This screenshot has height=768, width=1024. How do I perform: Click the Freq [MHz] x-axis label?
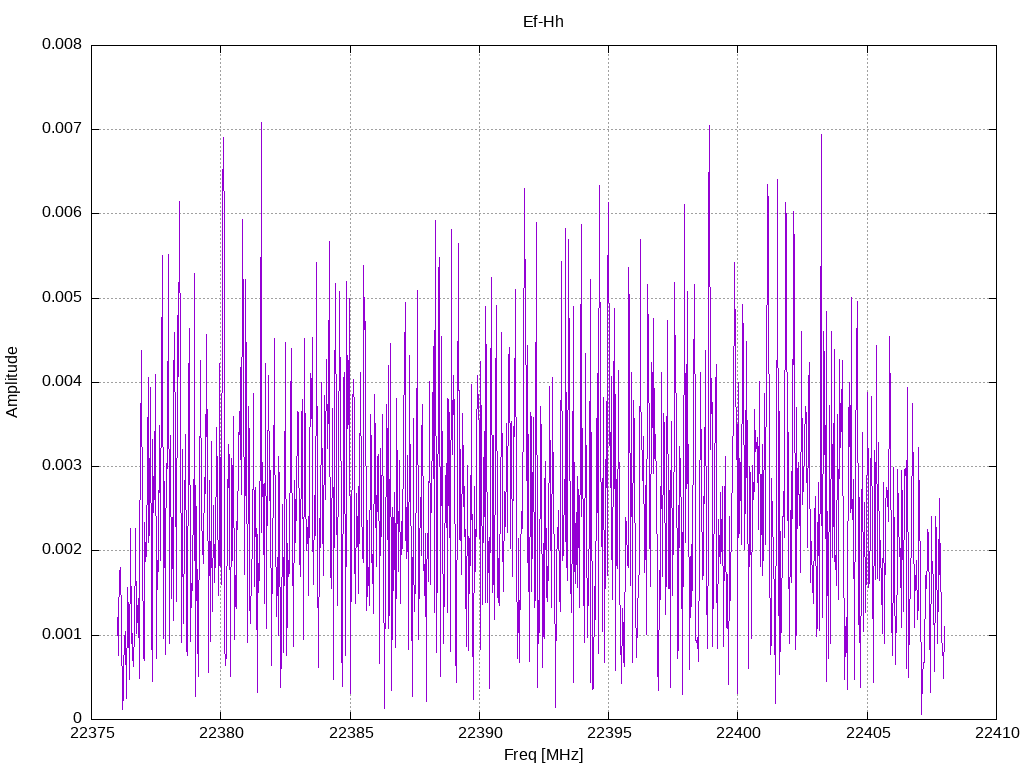pos(543,755)
